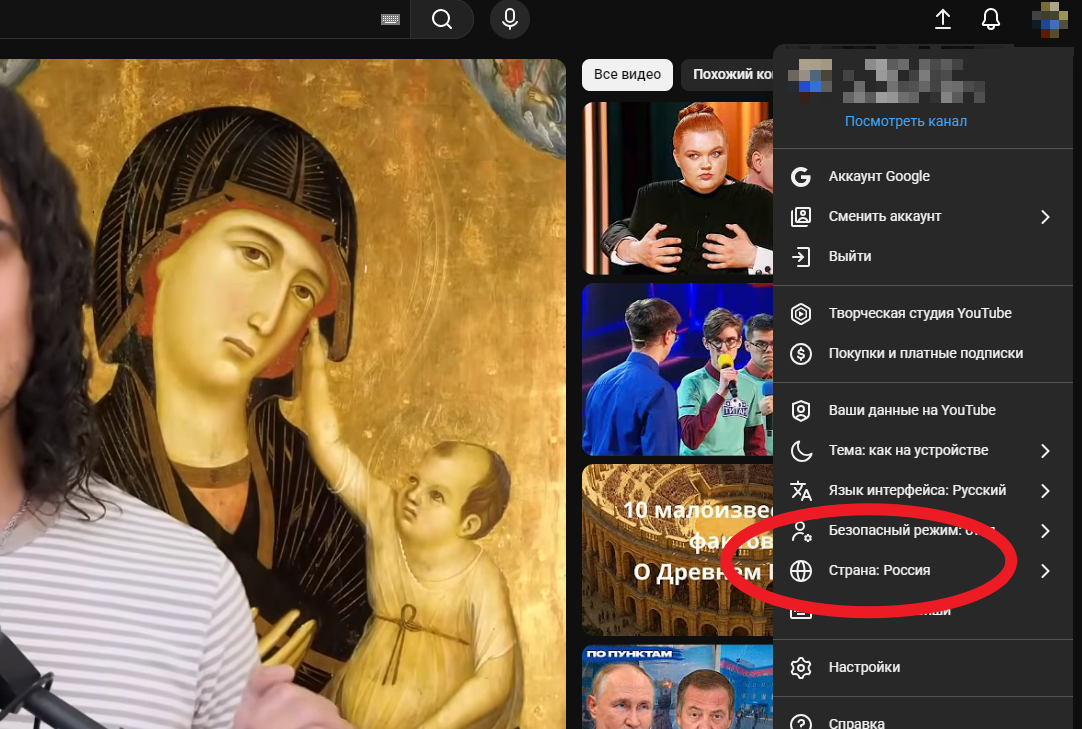Open Ваши данные на YouTube

[x=923, y=411]
